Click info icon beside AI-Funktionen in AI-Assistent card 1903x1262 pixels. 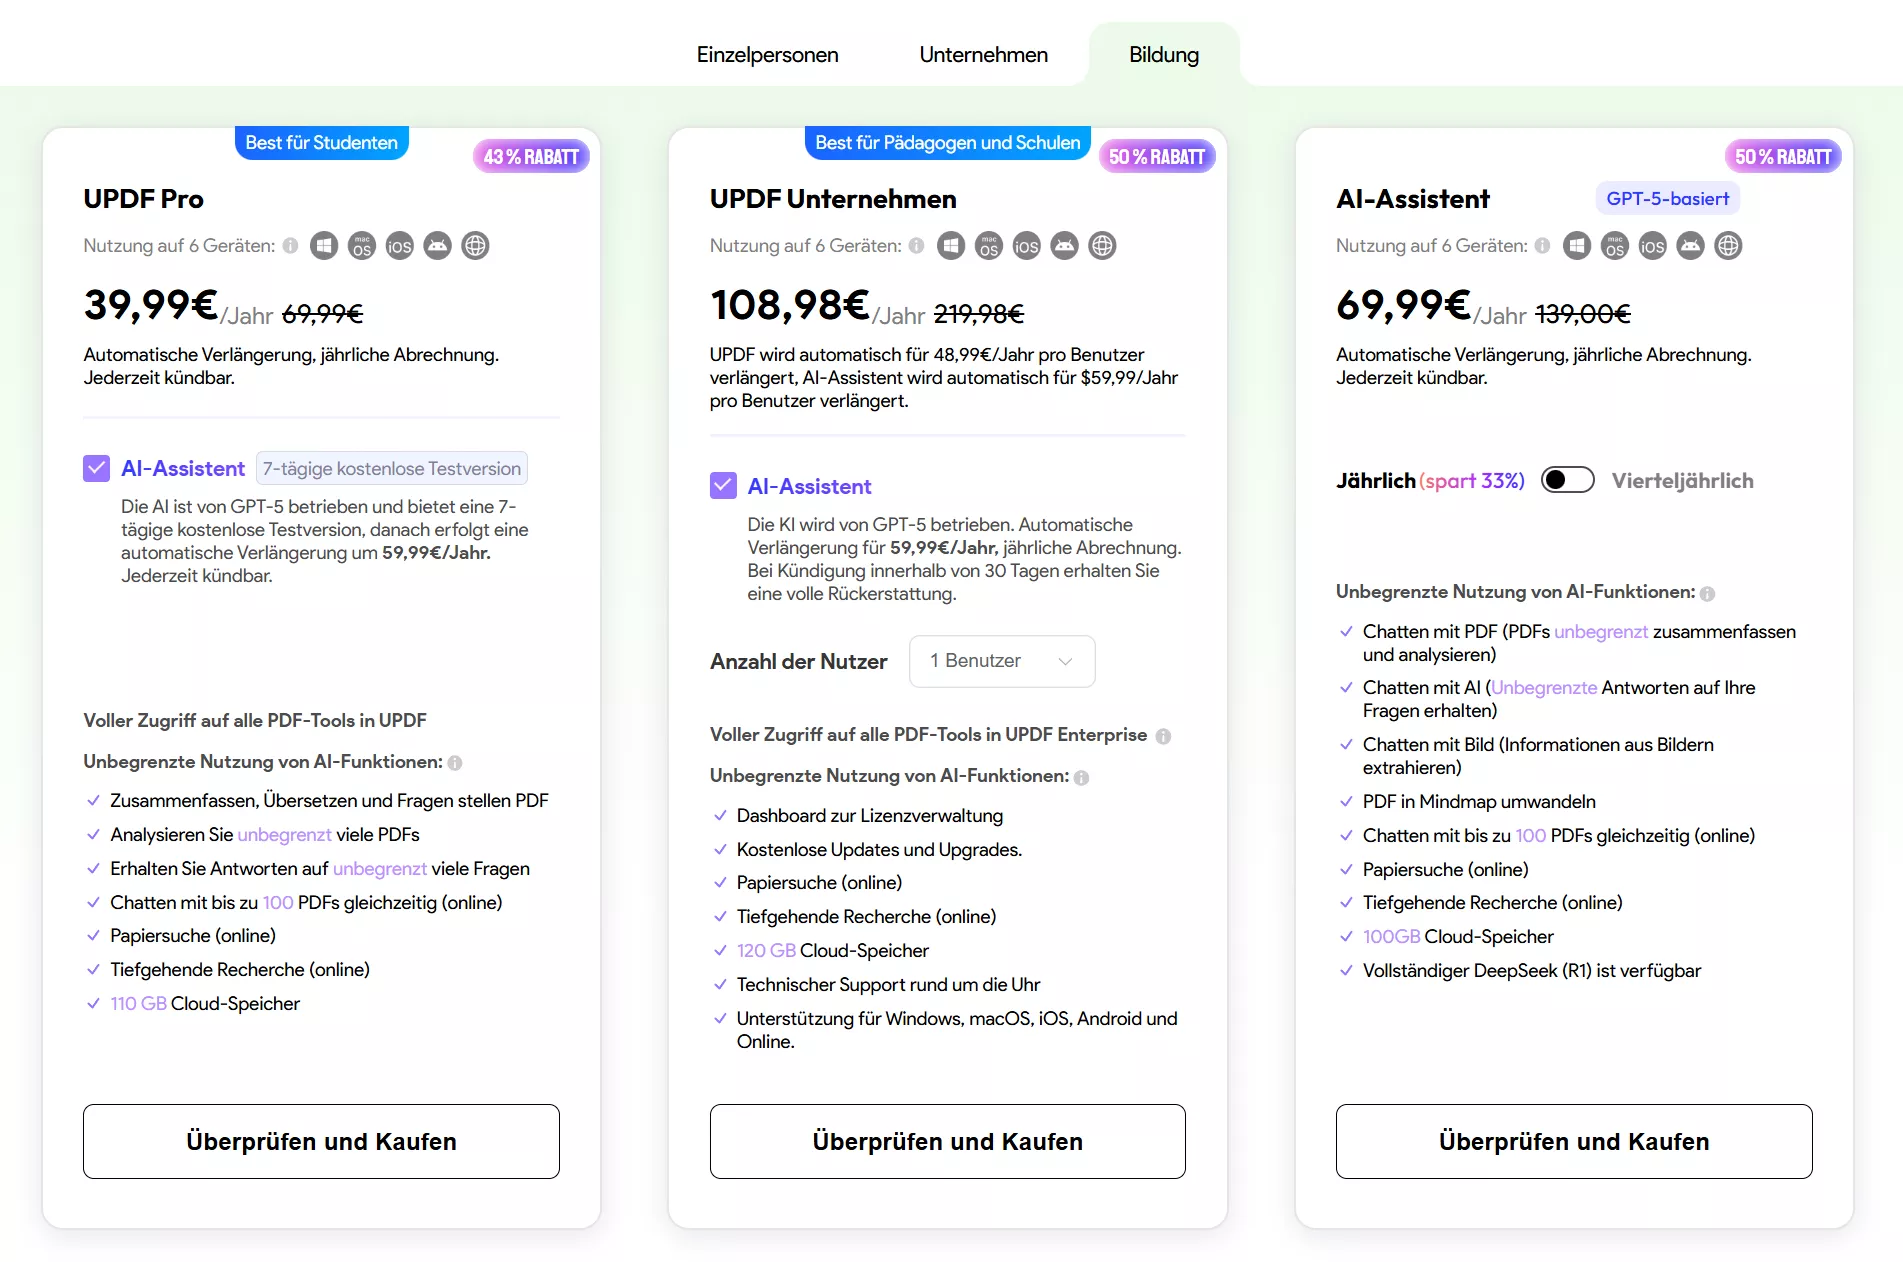click(1707, 593)
